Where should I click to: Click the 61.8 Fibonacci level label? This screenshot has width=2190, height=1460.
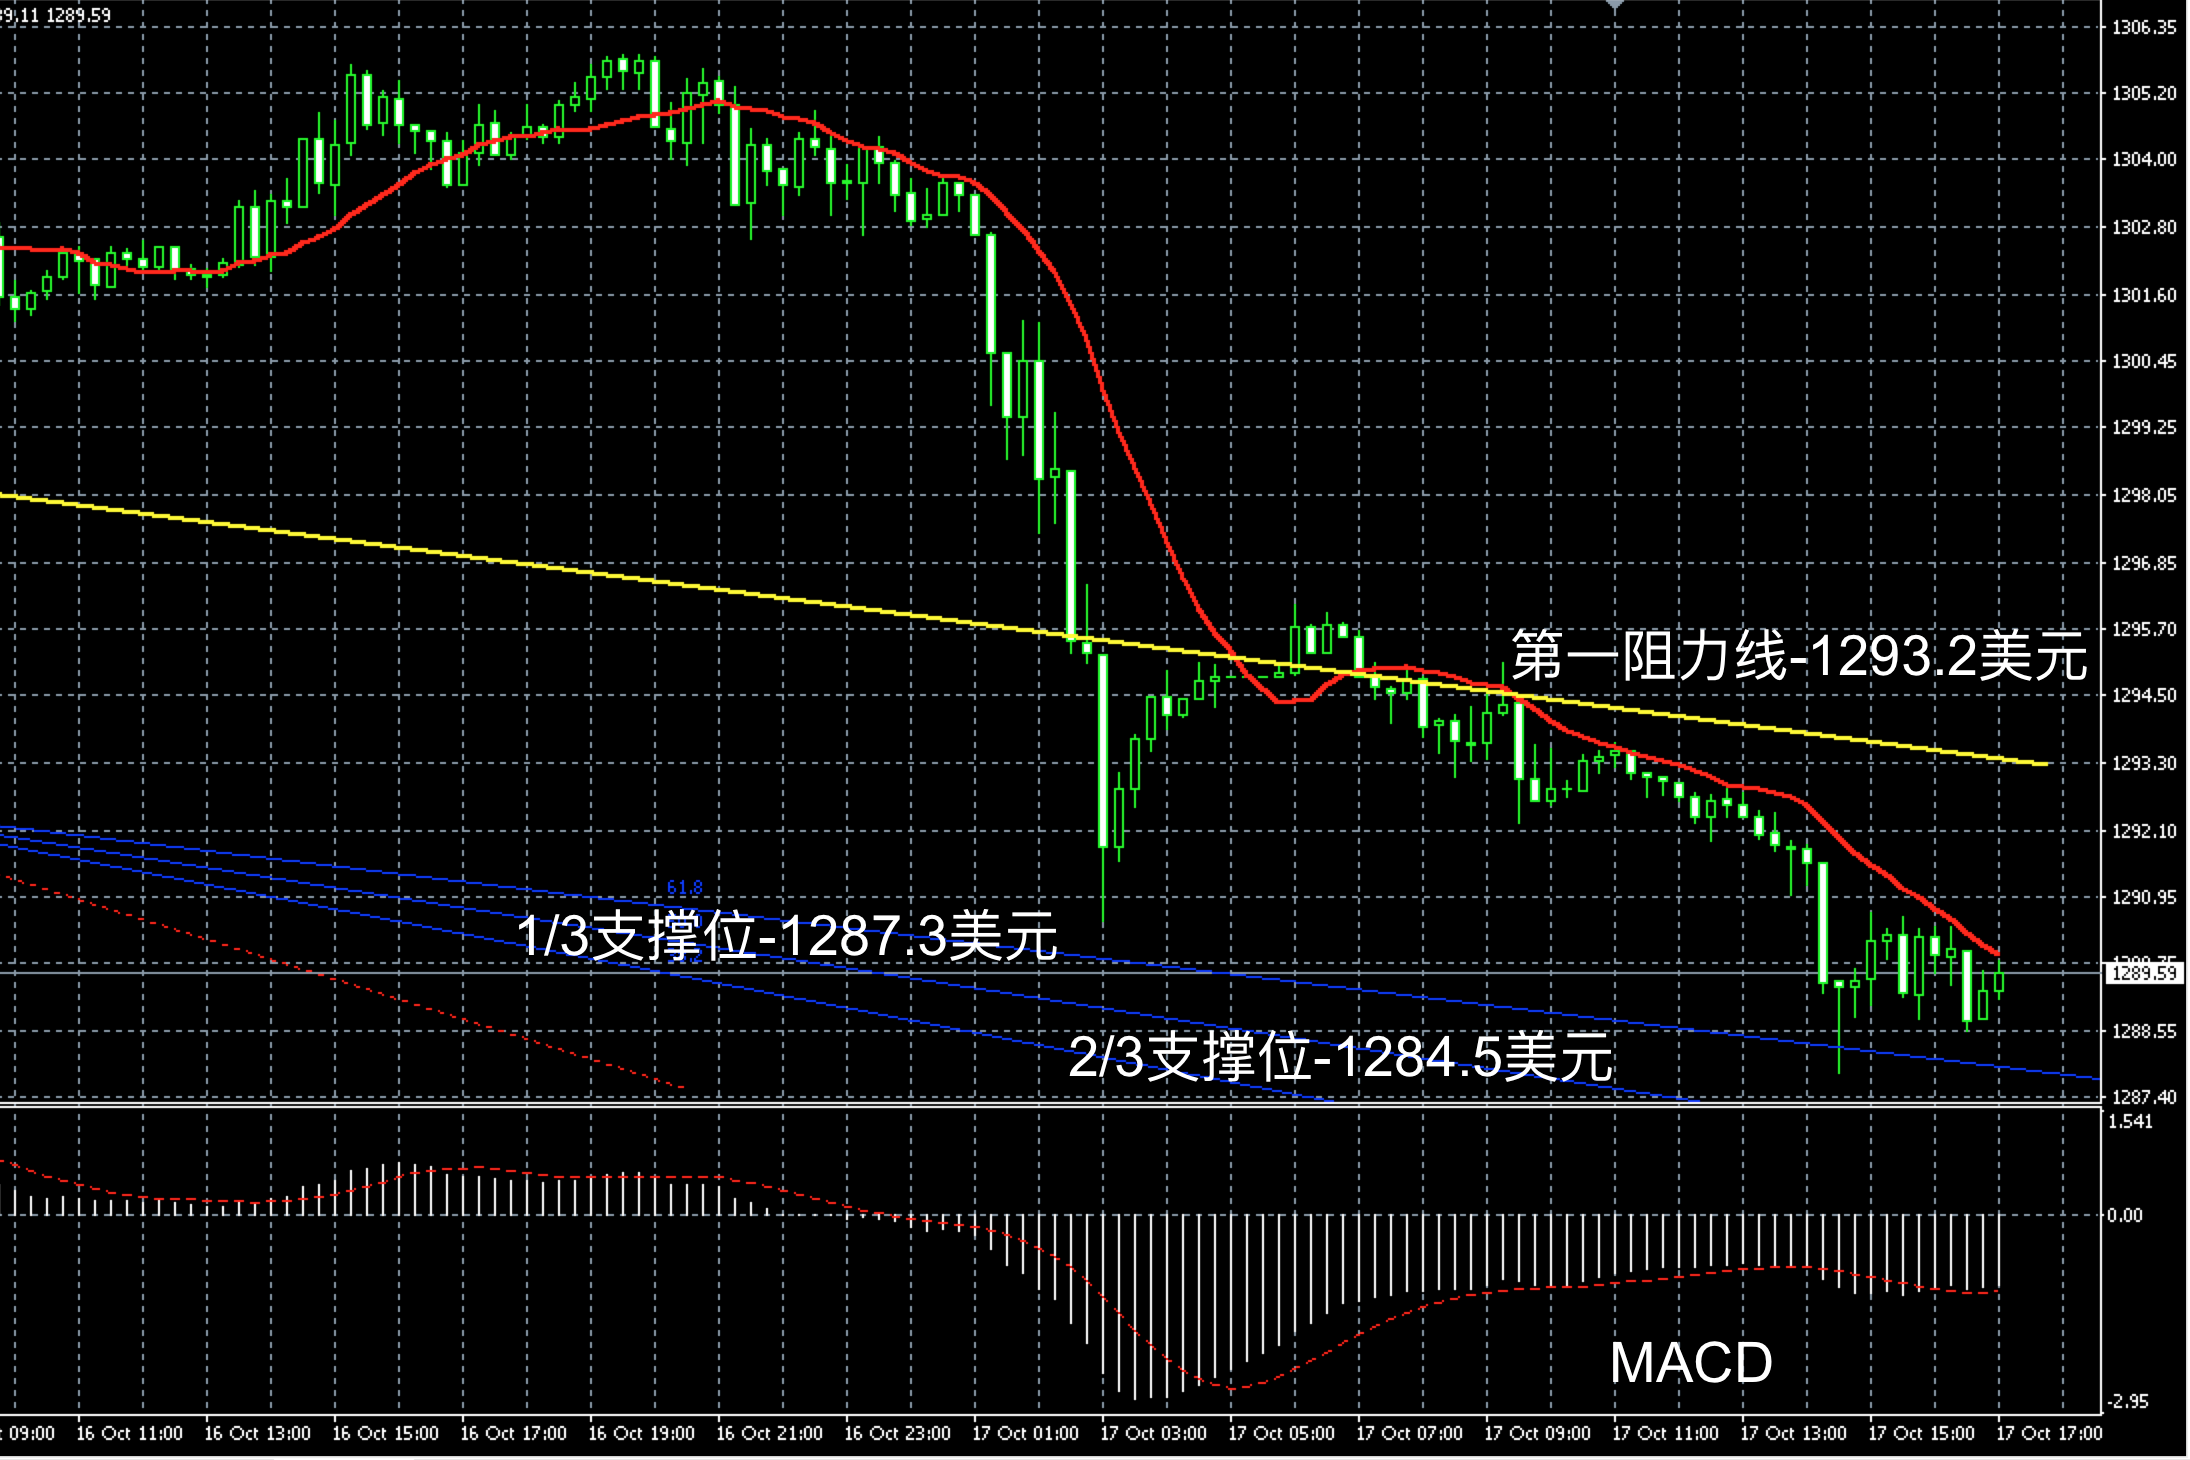click(684, 887)
